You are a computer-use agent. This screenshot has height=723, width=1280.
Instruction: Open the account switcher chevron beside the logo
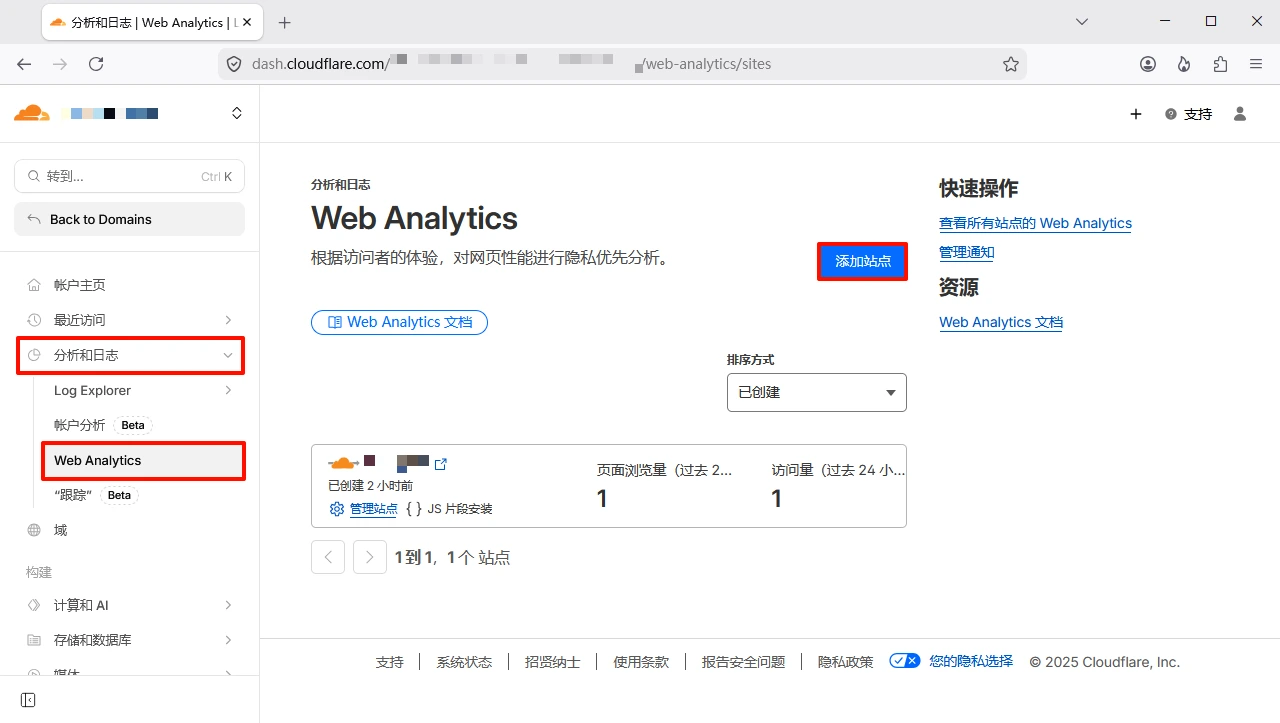(x=237, y=114)
